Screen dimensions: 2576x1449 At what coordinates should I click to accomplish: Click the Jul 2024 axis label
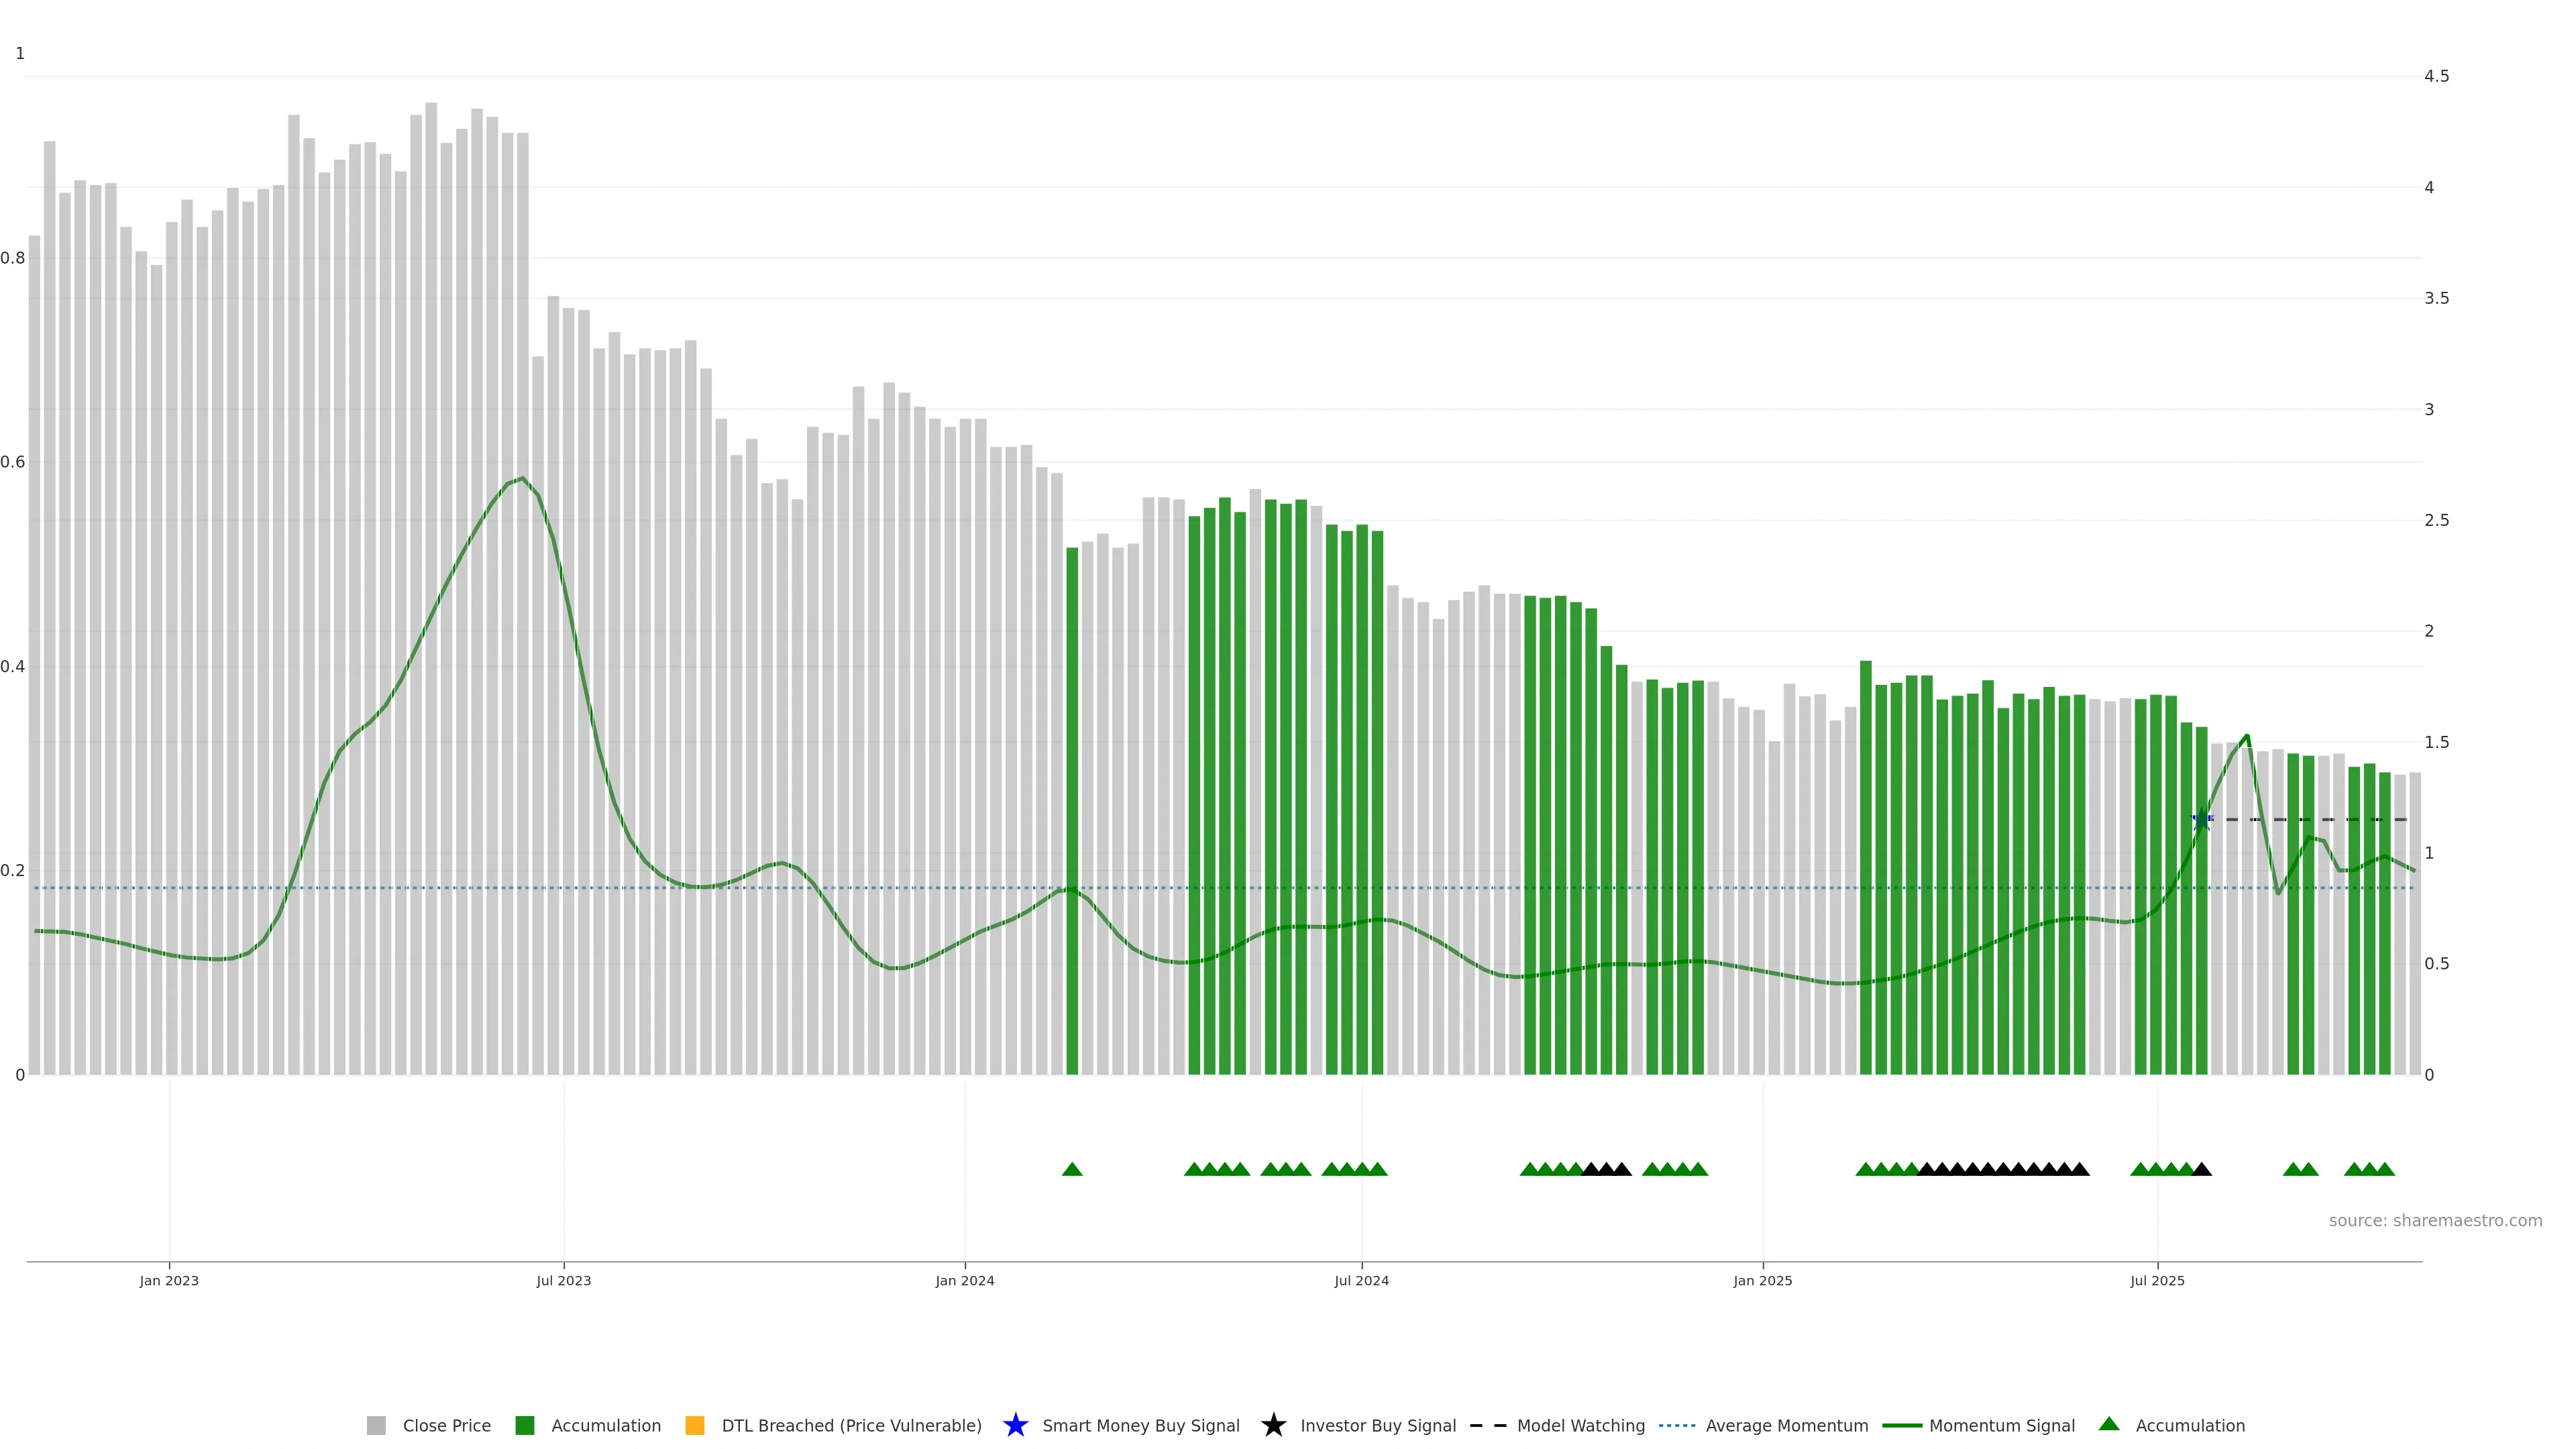click(x=1361, y=1280)
